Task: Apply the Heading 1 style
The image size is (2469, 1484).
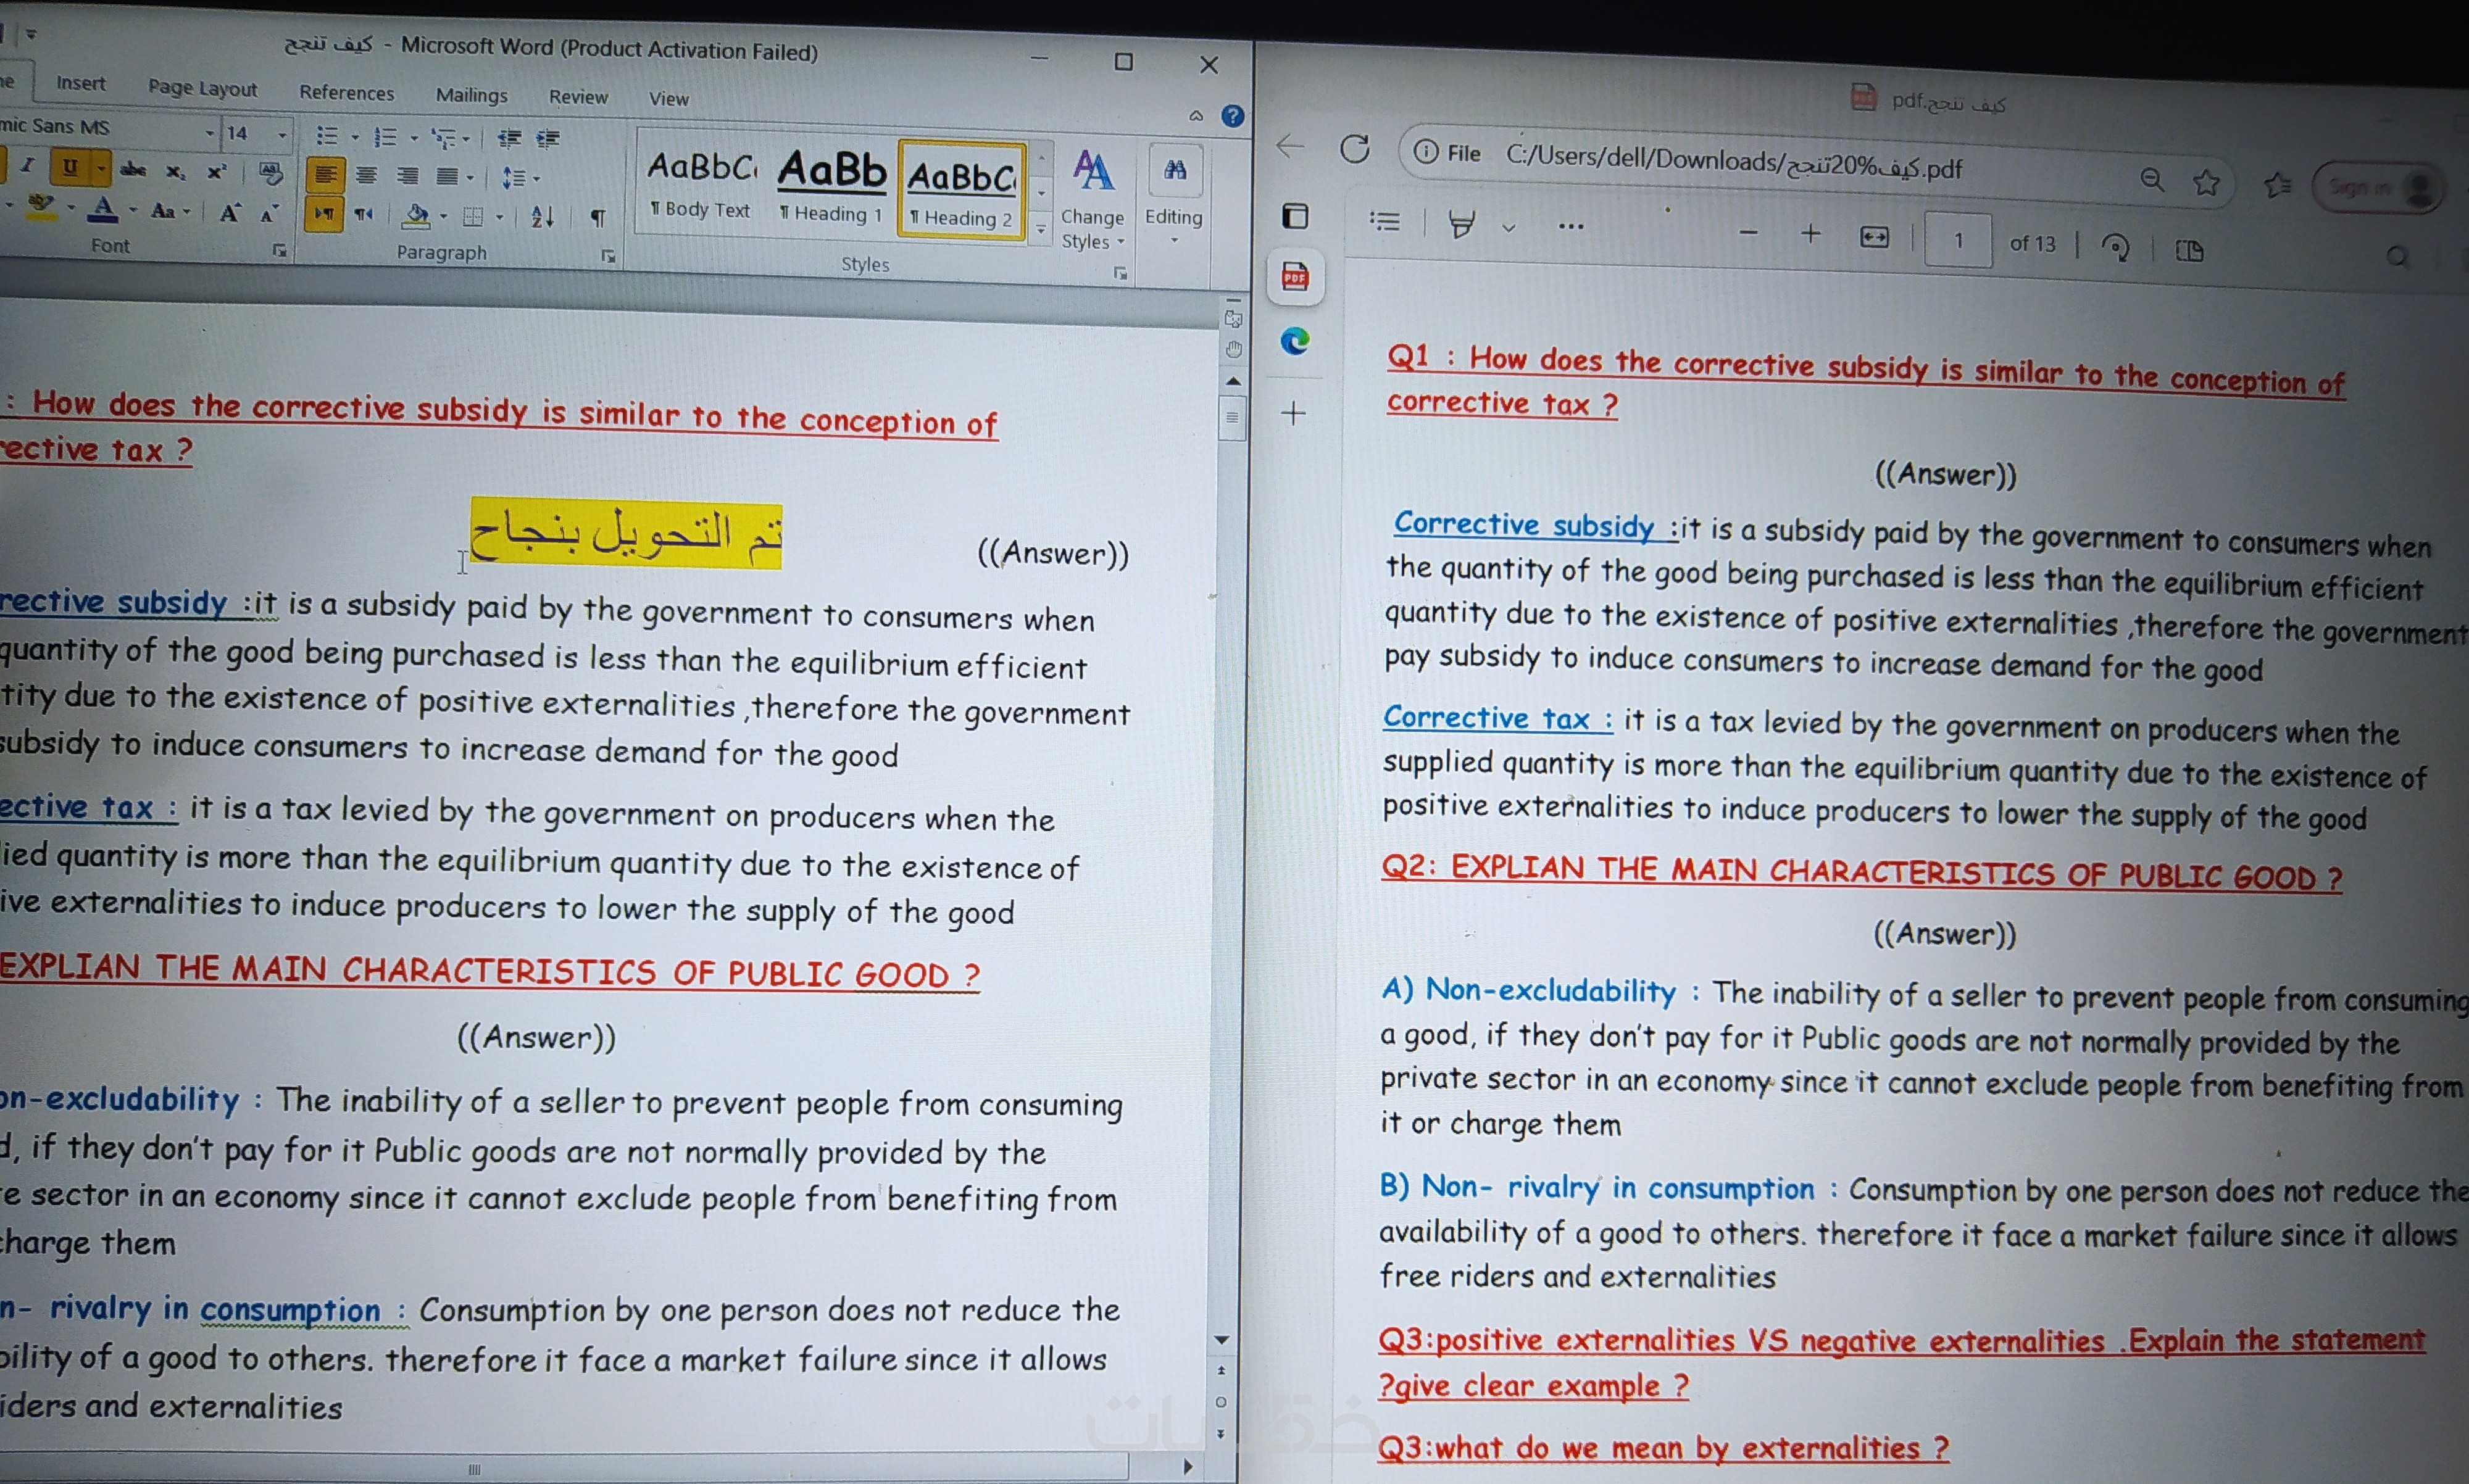Action: coord(831,185)
